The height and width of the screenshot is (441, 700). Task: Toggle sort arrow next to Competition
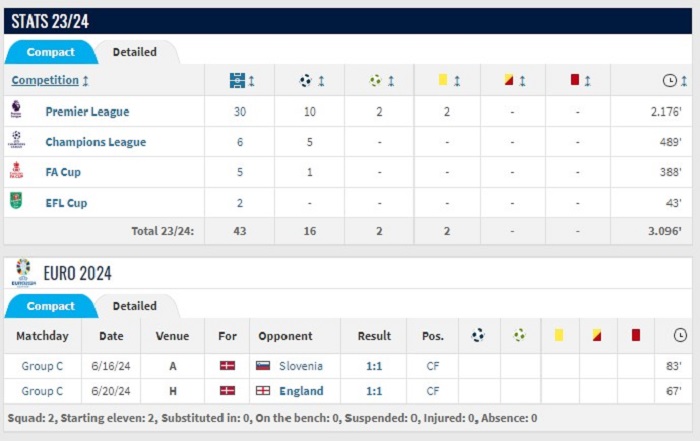coord(86,81)
